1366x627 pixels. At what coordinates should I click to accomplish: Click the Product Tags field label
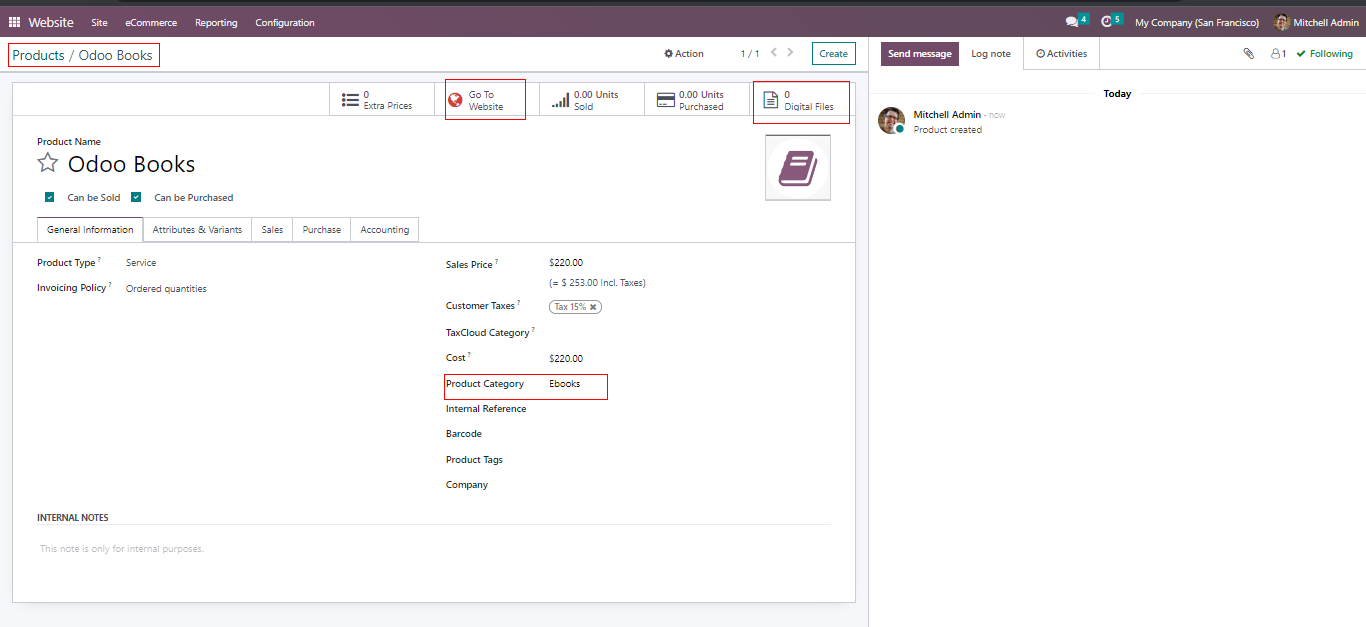click(x=474, y=460)
